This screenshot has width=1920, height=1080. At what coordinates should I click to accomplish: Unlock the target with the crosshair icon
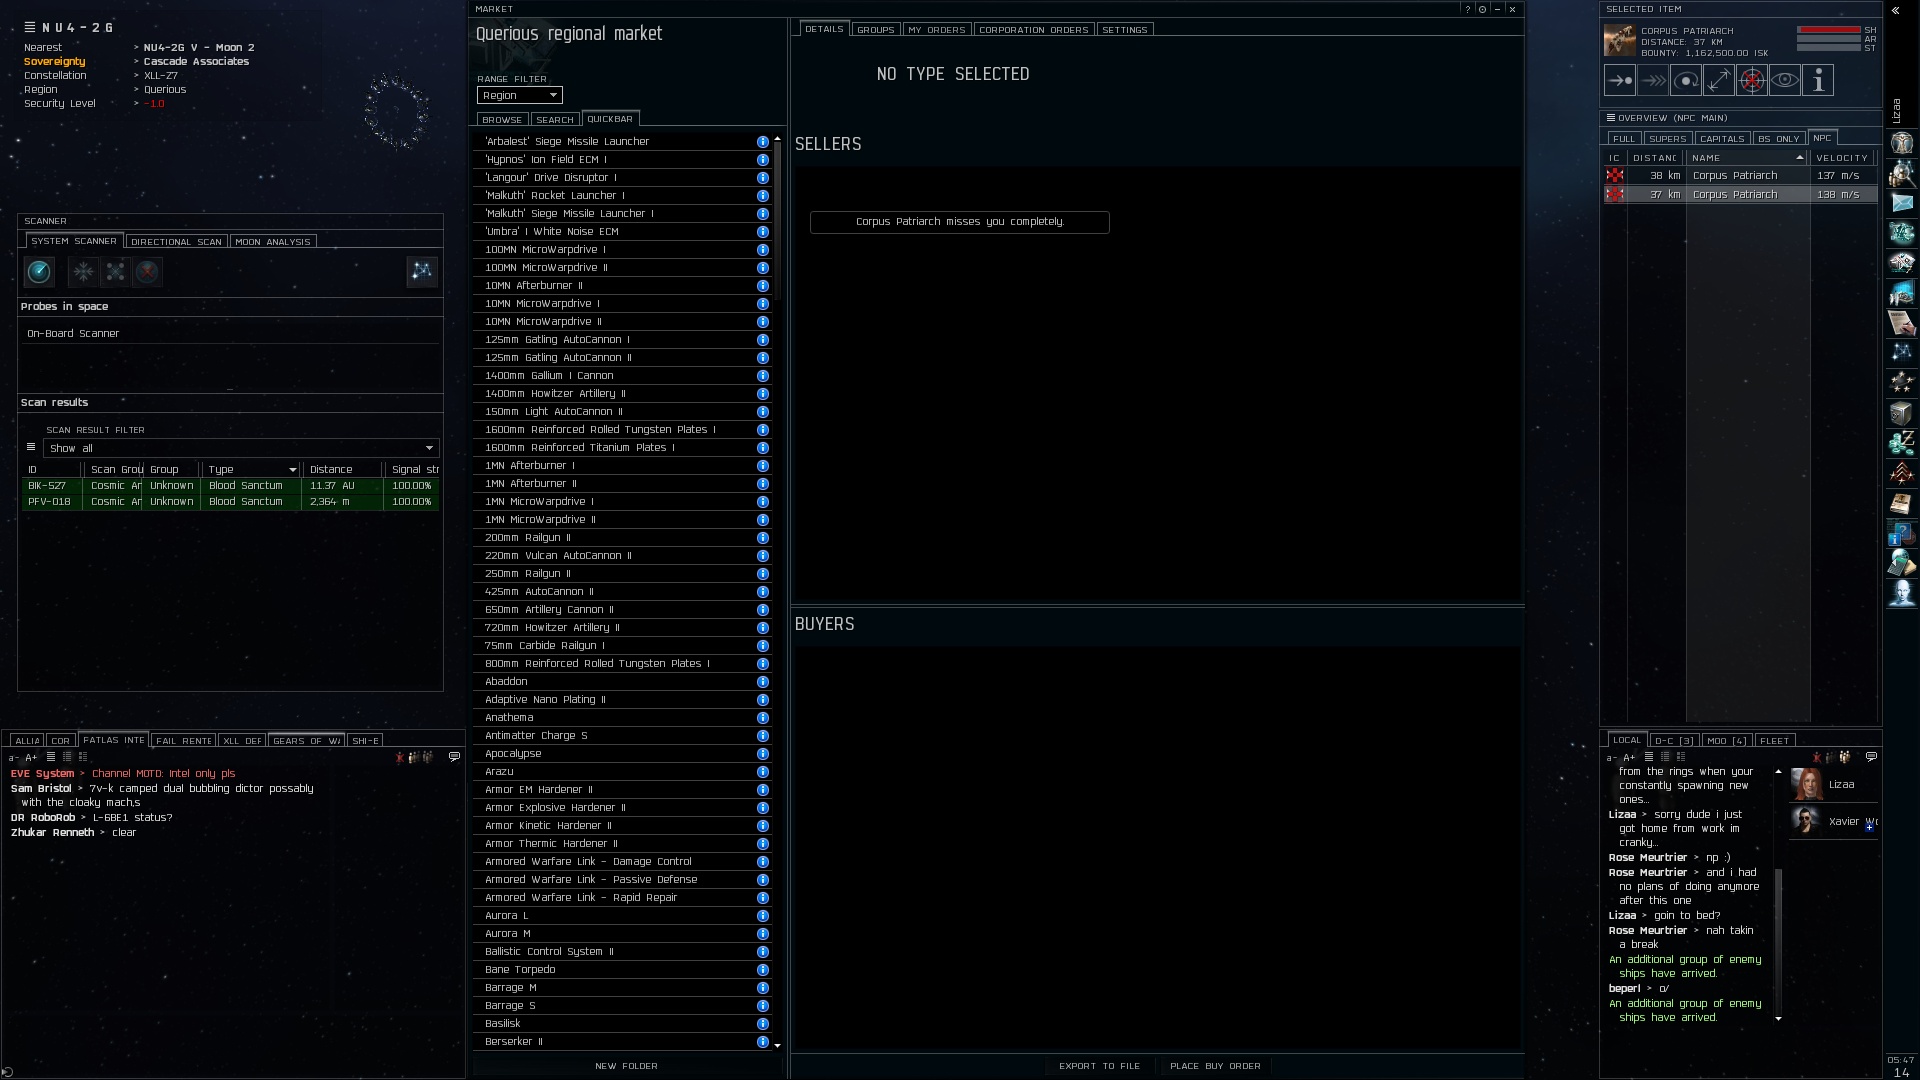1752,80
